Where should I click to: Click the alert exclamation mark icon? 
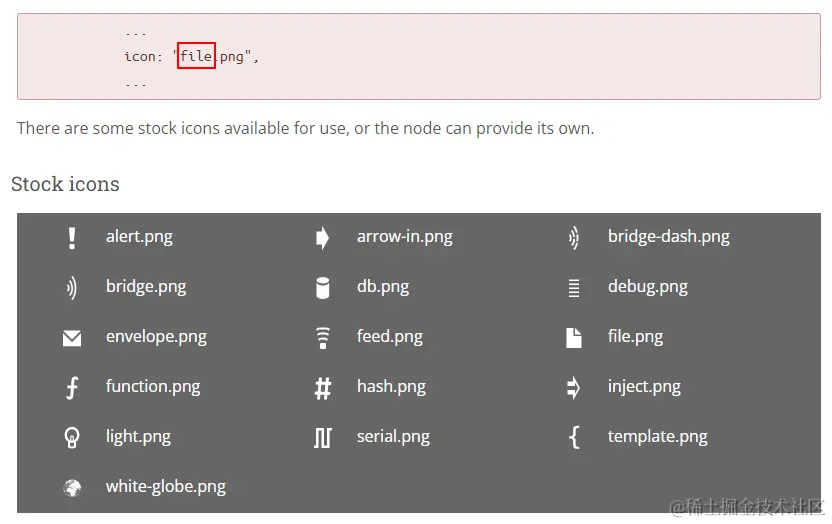[x=72, y=238]
